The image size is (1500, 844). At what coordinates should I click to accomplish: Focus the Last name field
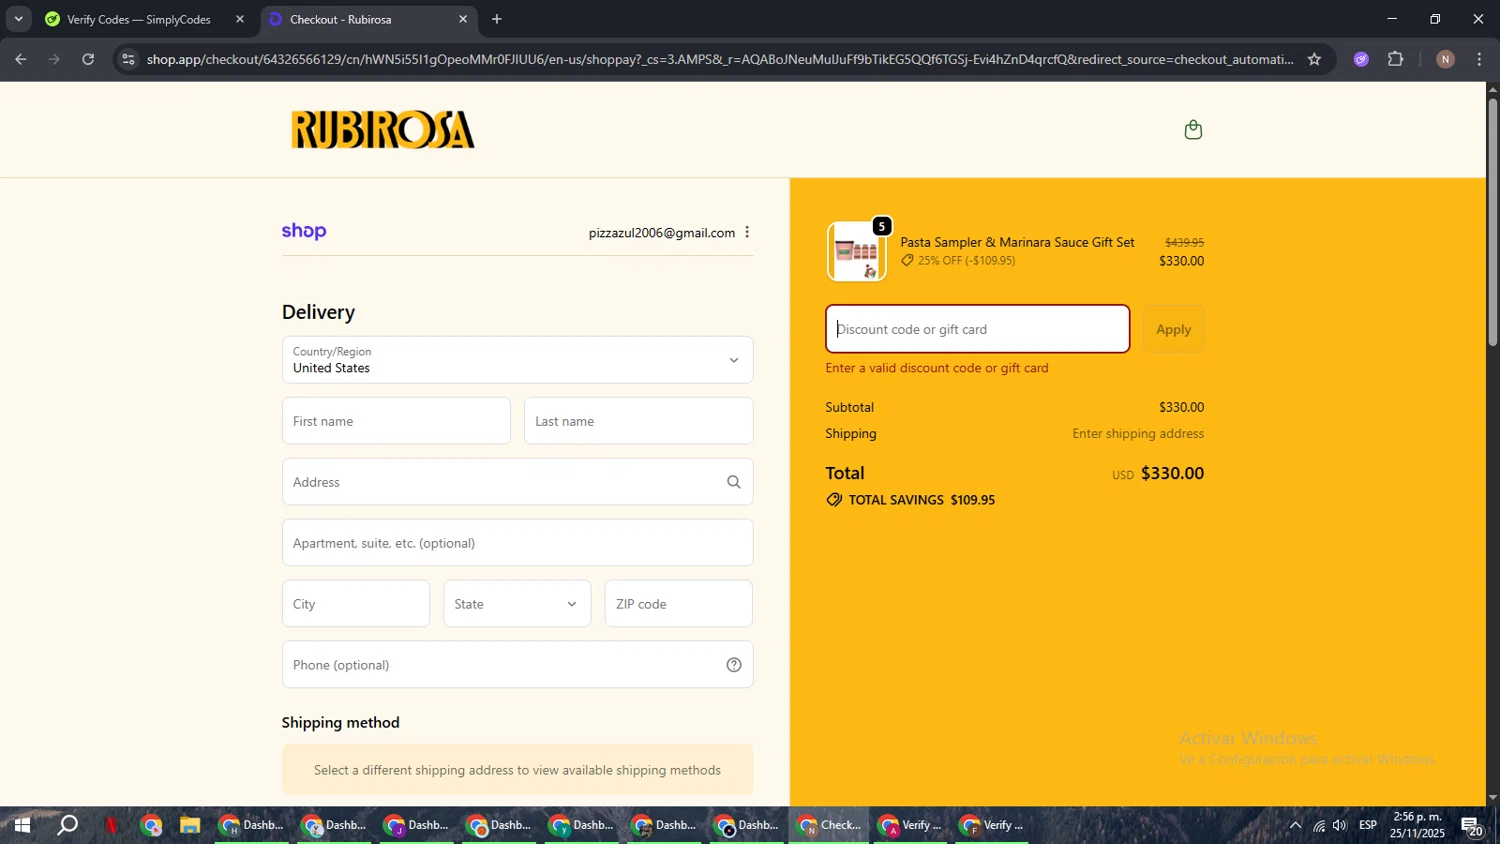pos(638,421)
